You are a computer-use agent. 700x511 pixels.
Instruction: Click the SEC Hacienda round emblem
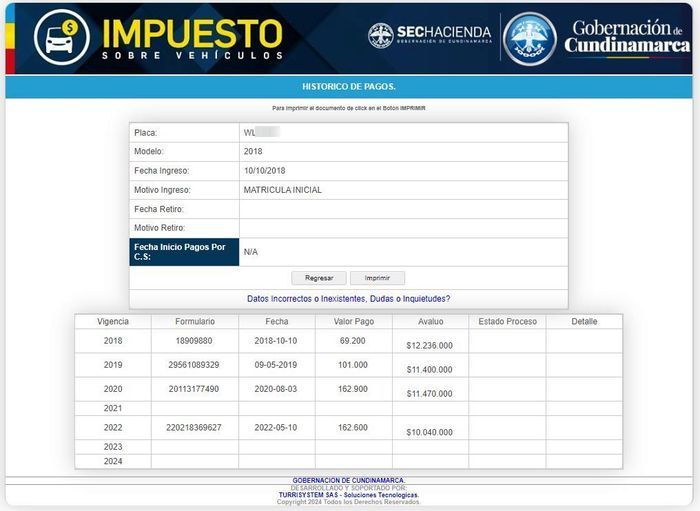point(381,36)
